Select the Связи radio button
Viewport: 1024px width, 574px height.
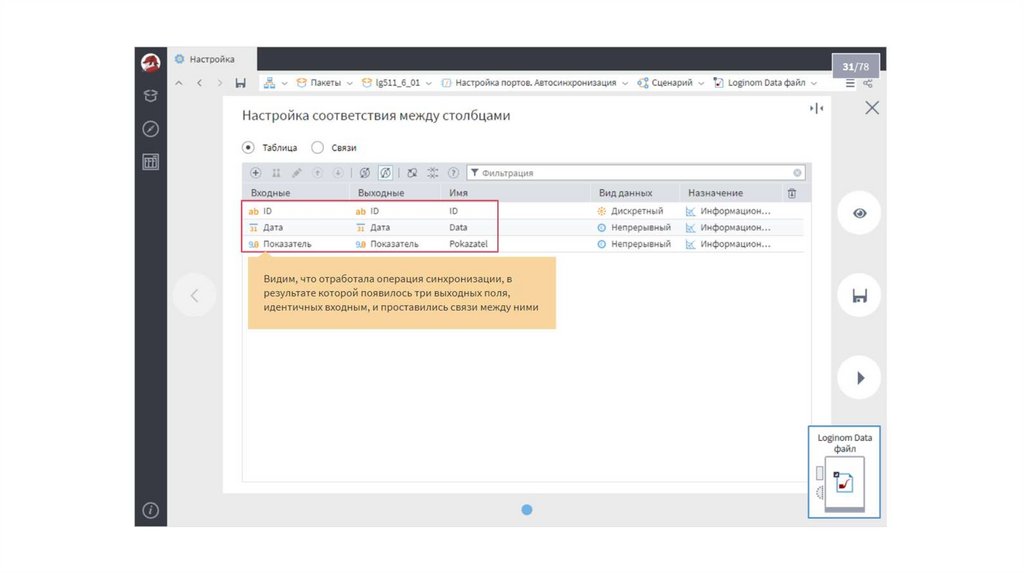318,147
